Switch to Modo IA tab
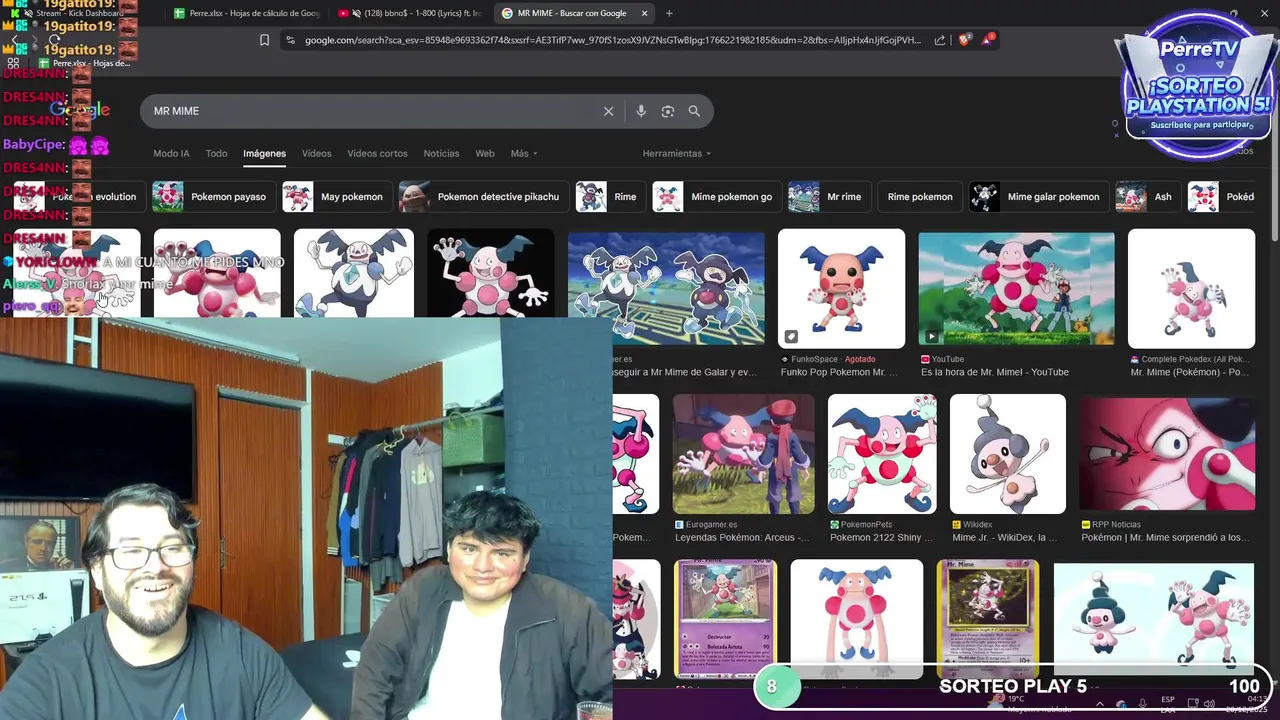 tap(171, 153)
